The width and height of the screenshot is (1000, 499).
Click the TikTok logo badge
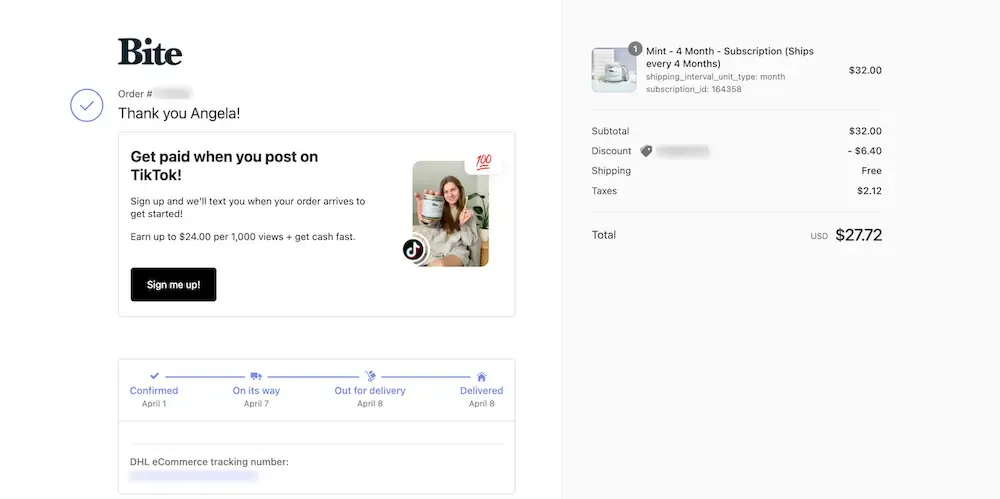414,250
